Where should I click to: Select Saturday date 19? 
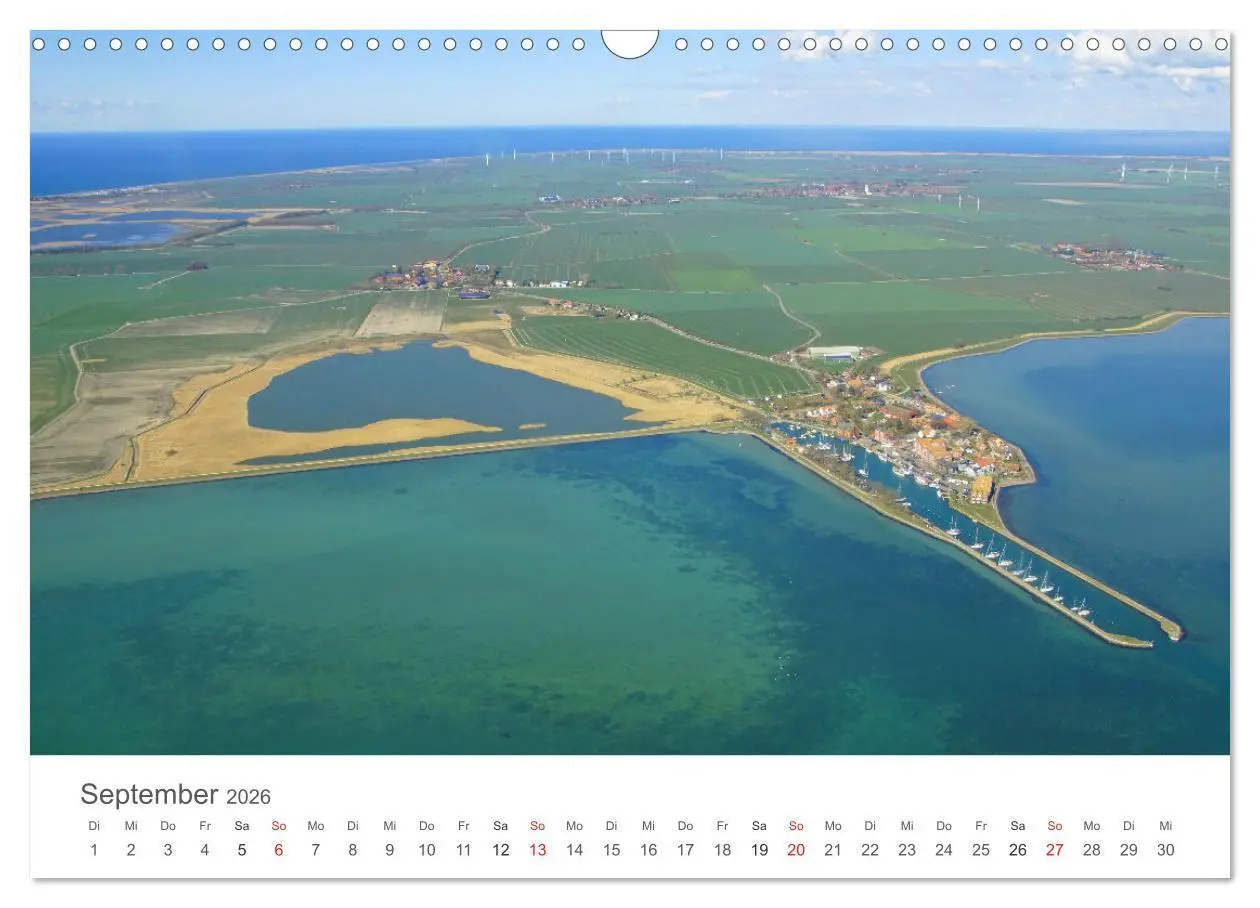[760, 850]
